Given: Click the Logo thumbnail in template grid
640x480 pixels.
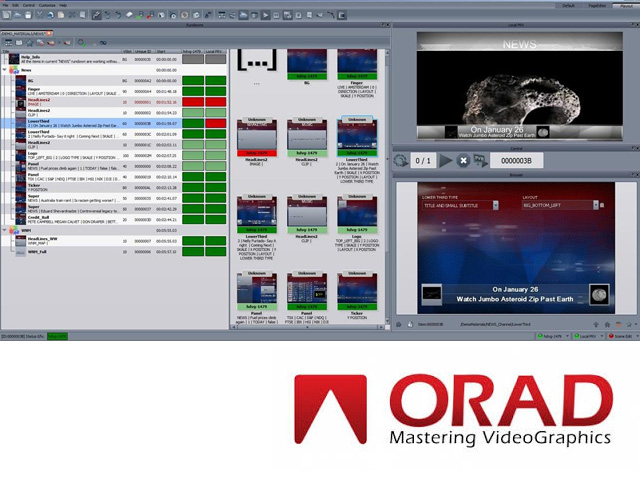Looking at the screenshot, I should pos(357,215).
